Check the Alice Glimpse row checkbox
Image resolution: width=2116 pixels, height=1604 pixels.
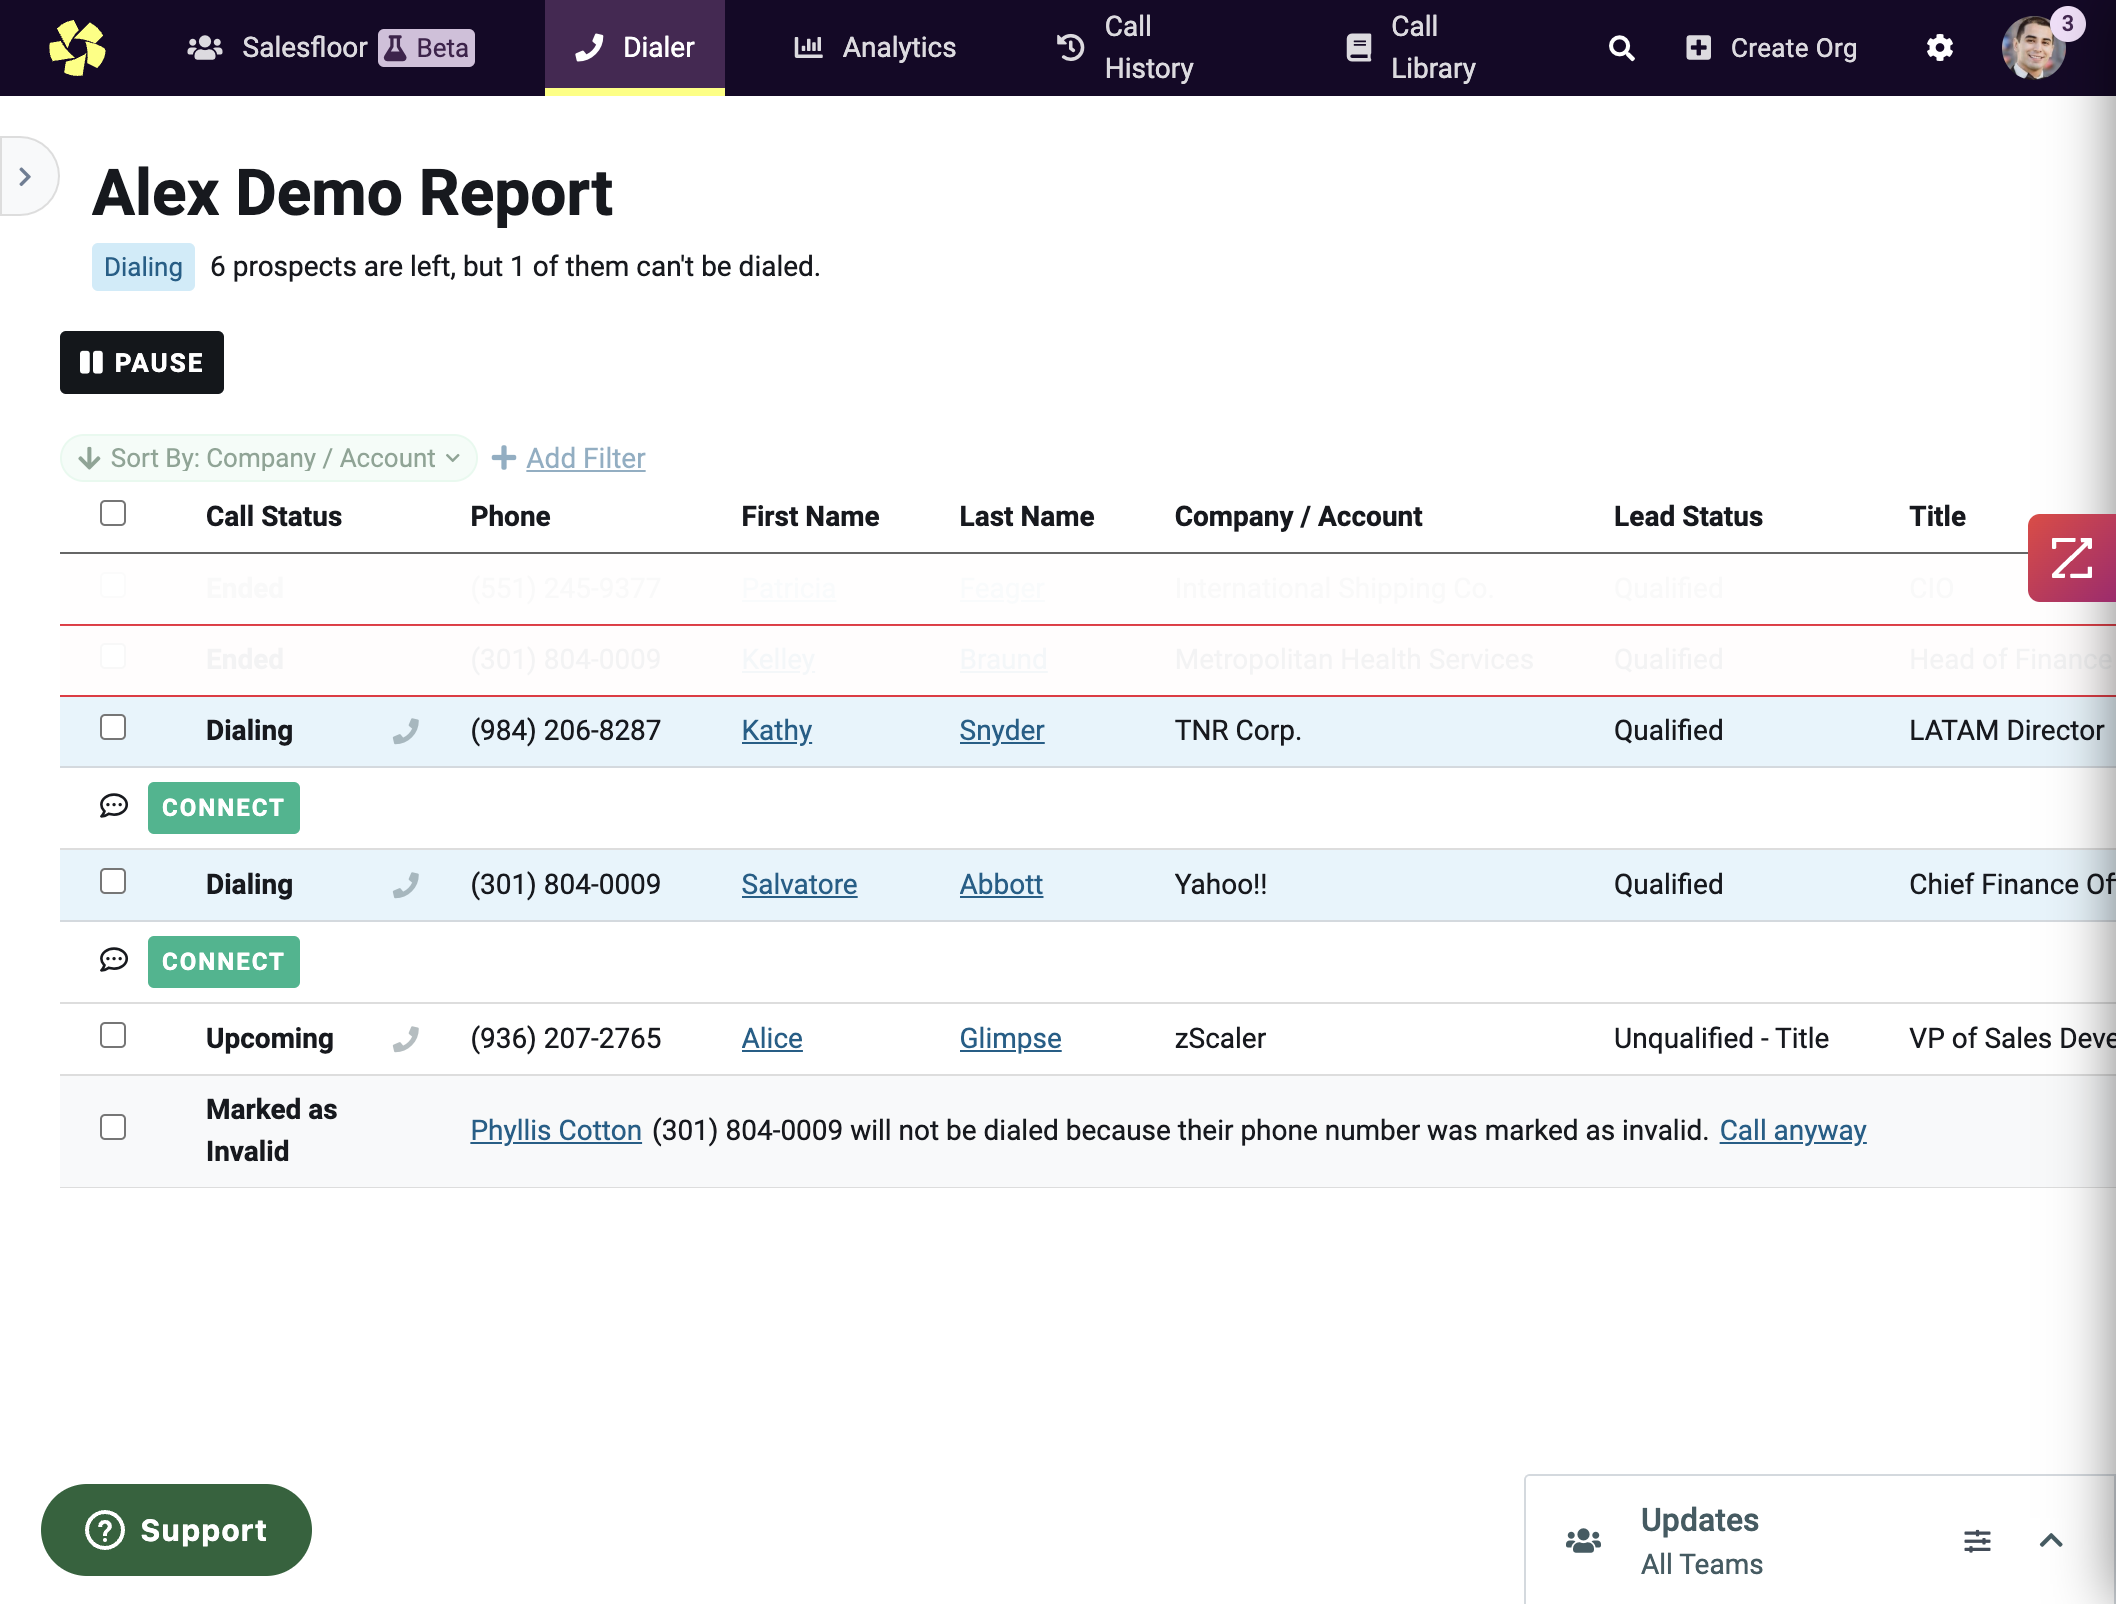113,1035
